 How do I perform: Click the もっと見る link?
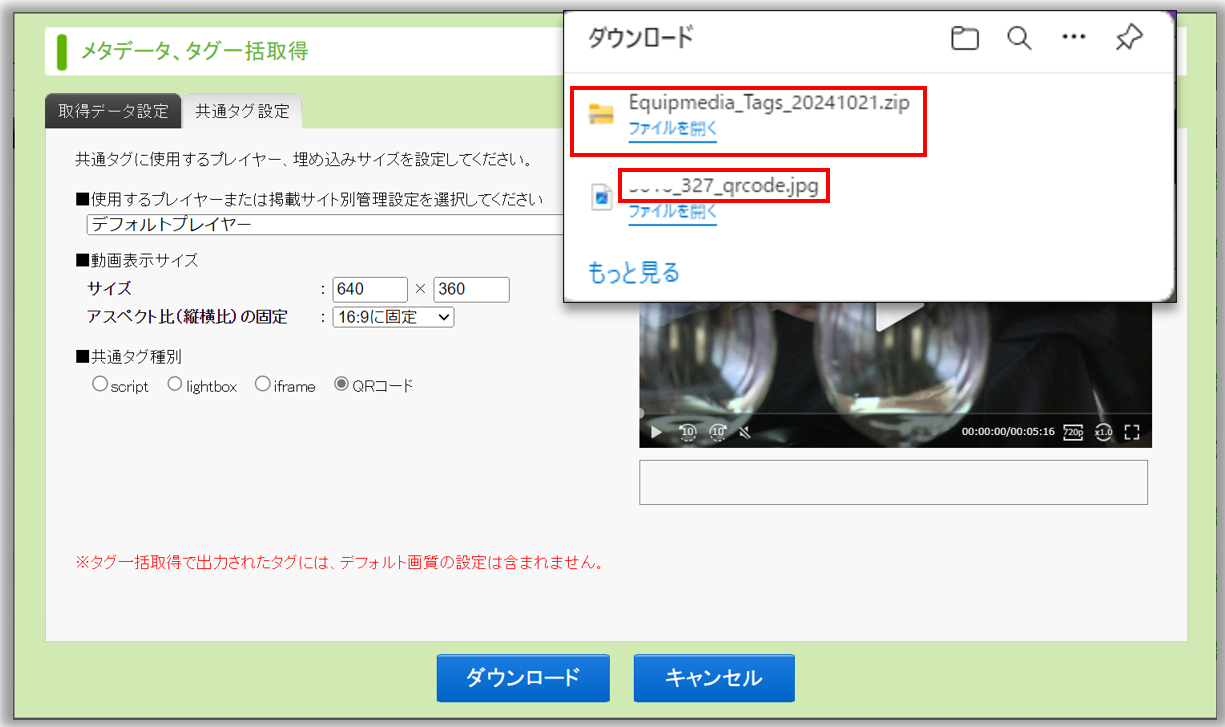pos(633,272)
